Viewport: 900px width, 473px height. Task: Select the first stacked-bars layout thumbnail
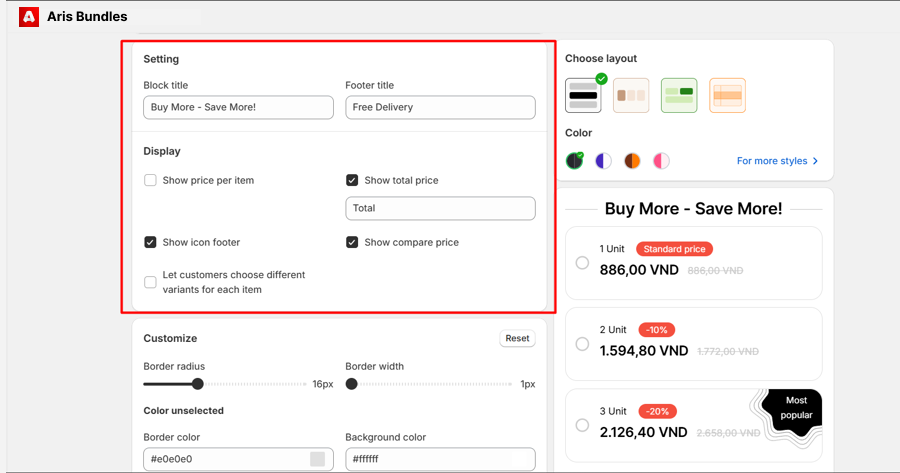[x=583, y=95]
